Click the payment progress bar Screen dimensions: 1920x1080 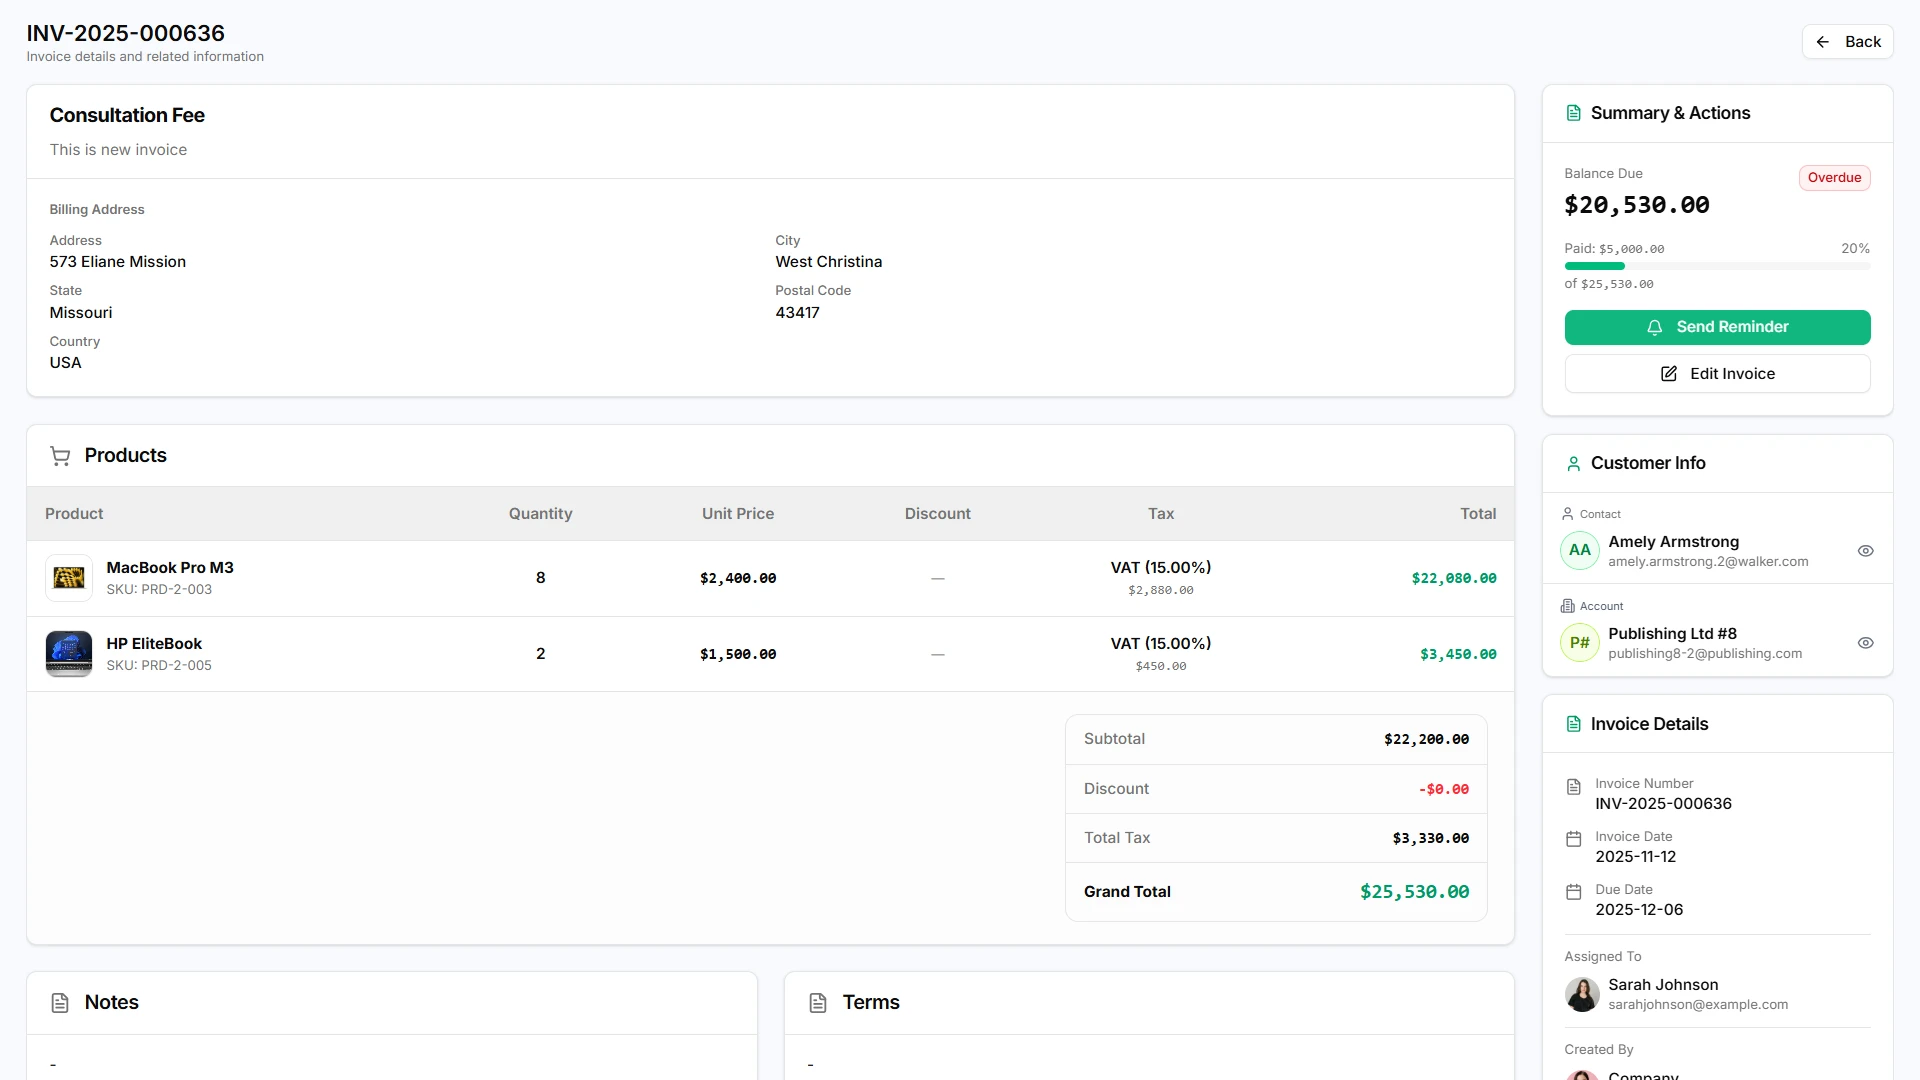click(1717, 266)
